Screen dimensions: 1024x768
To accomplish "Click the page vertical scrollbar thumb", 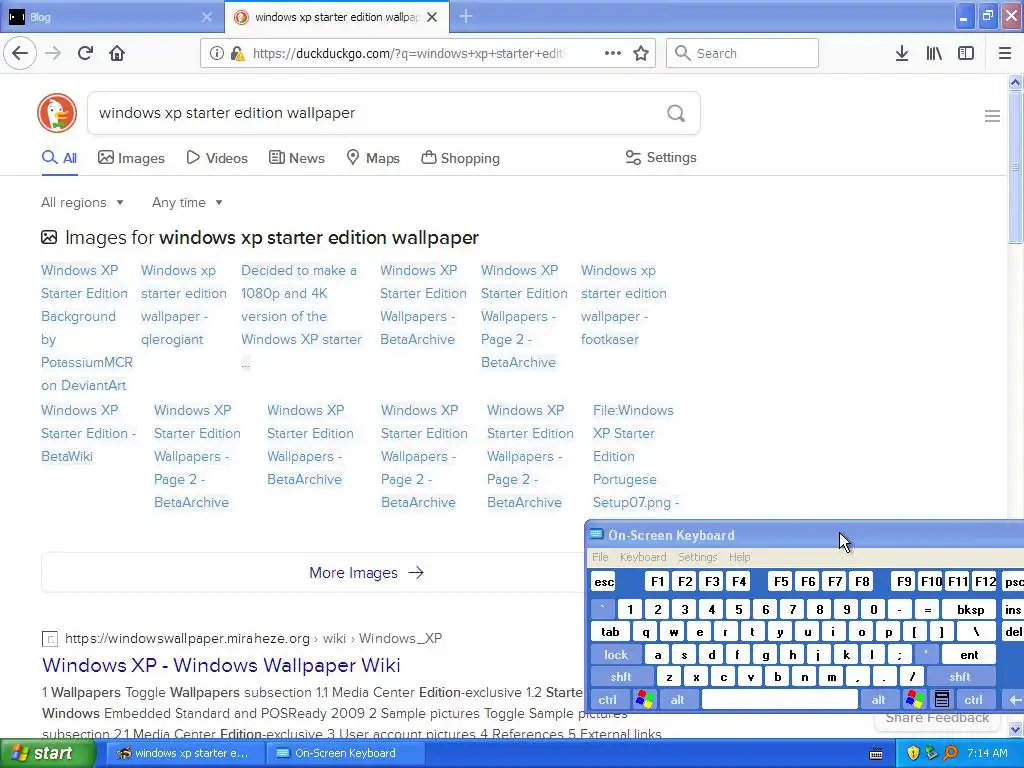I will [x=1016, y=167].
